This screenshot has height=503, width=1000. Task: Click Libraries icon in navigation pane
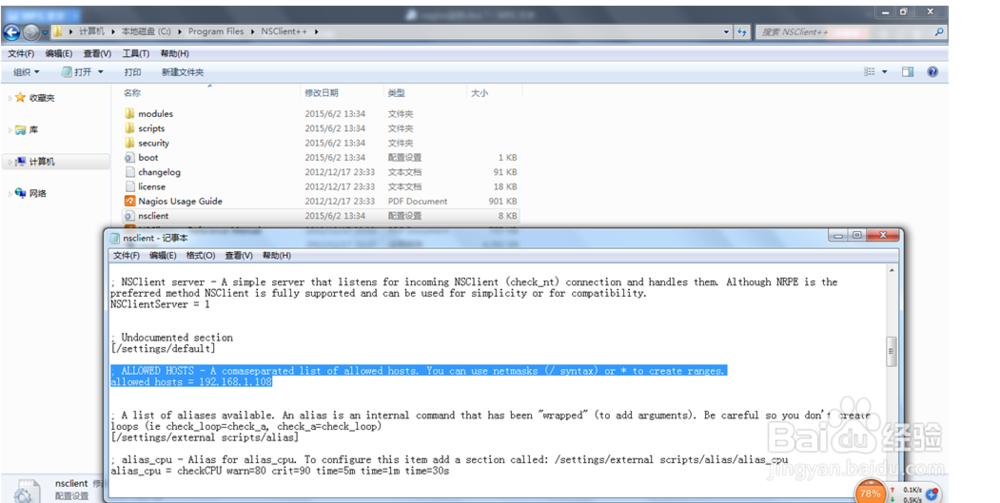click(20, 129)
